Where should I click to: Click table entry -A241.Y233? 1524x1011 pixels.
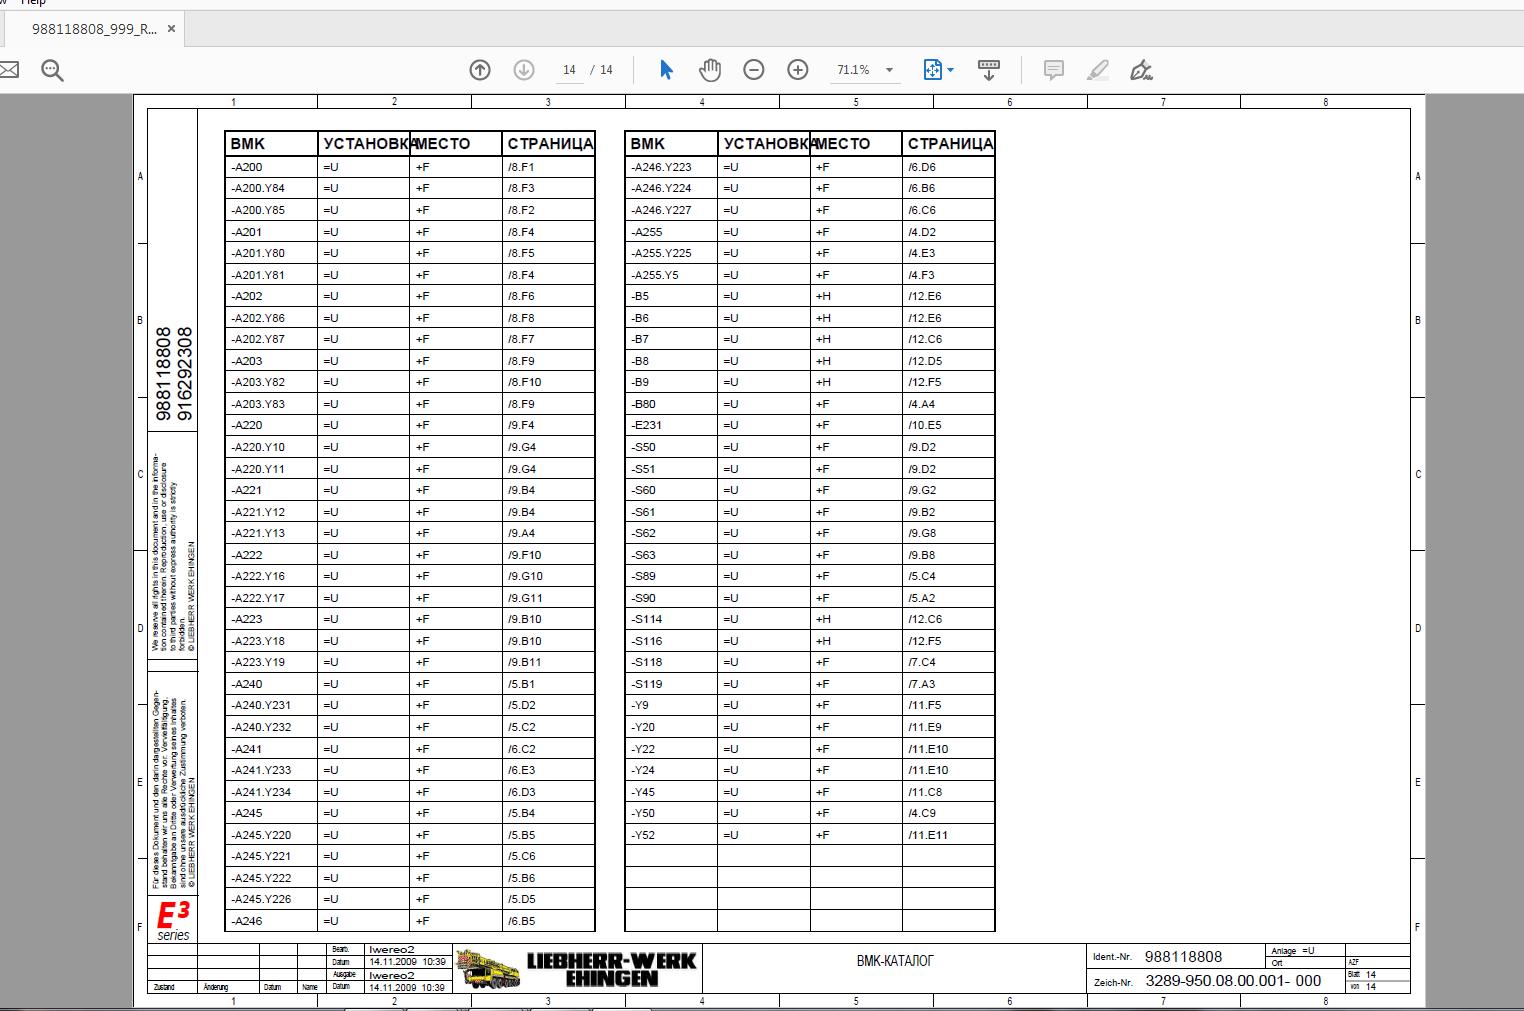tap(261, 770)
